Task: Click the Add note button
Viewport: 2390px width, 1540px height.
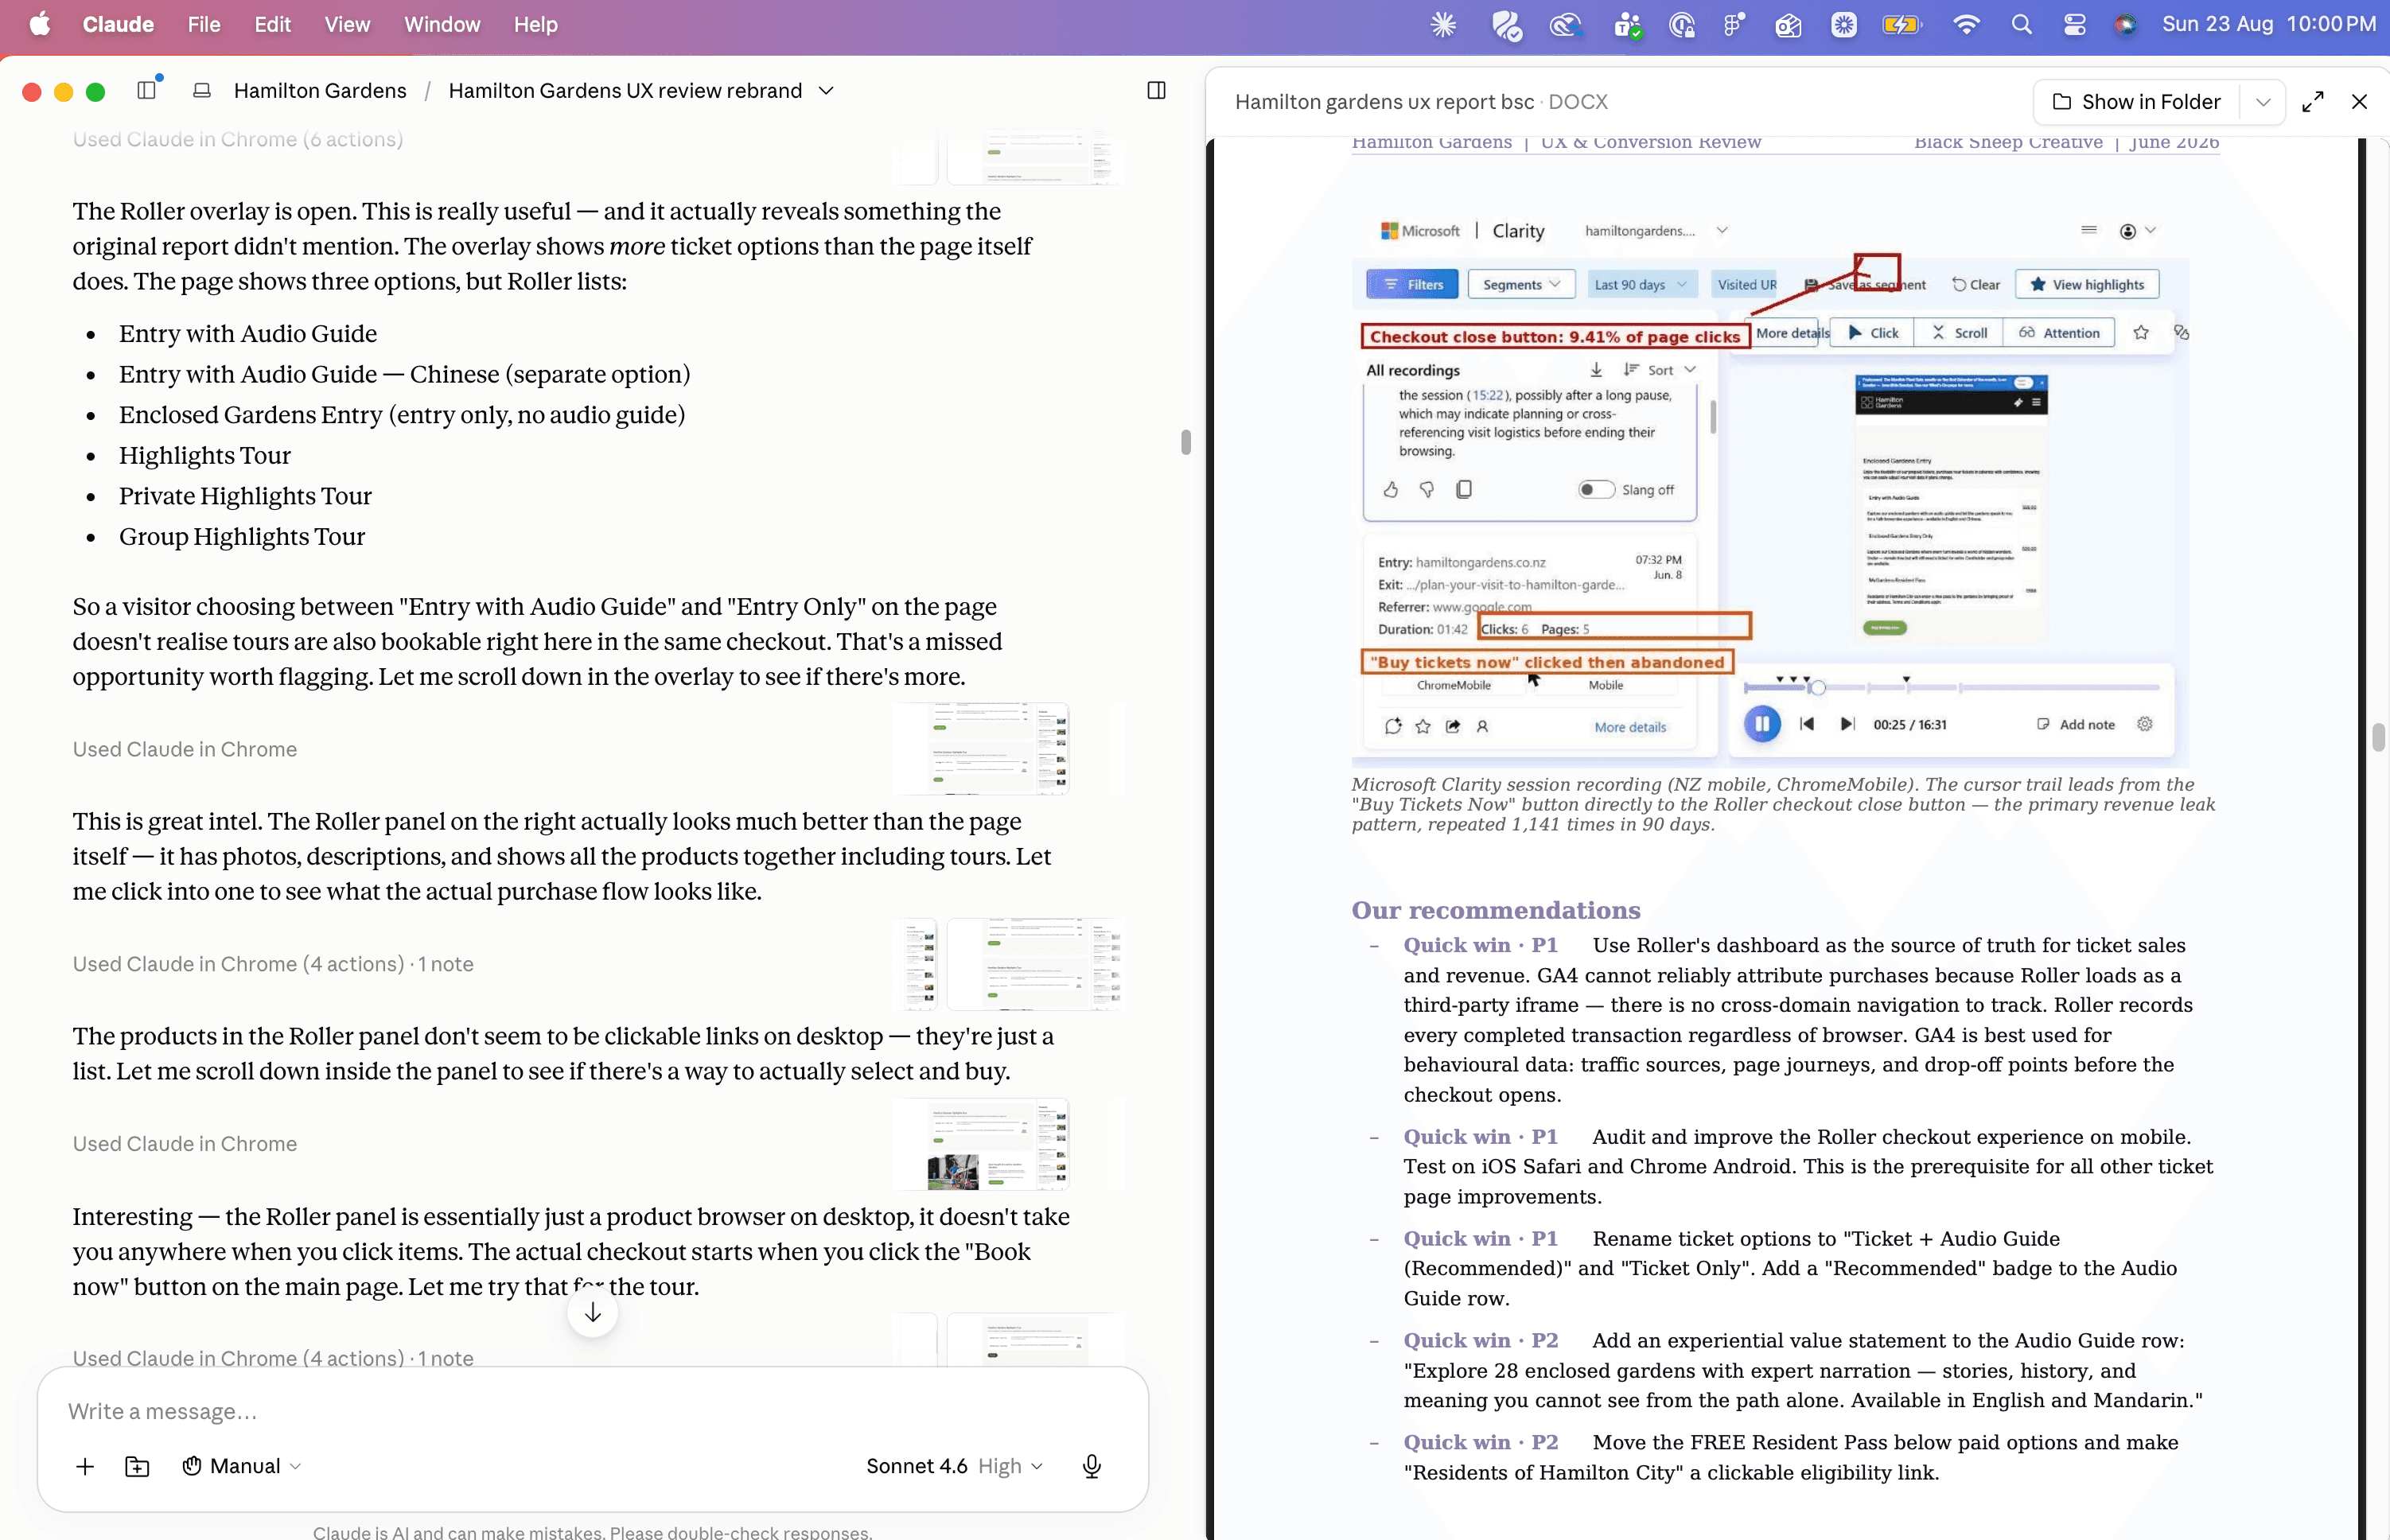Action: [2076, 724]
